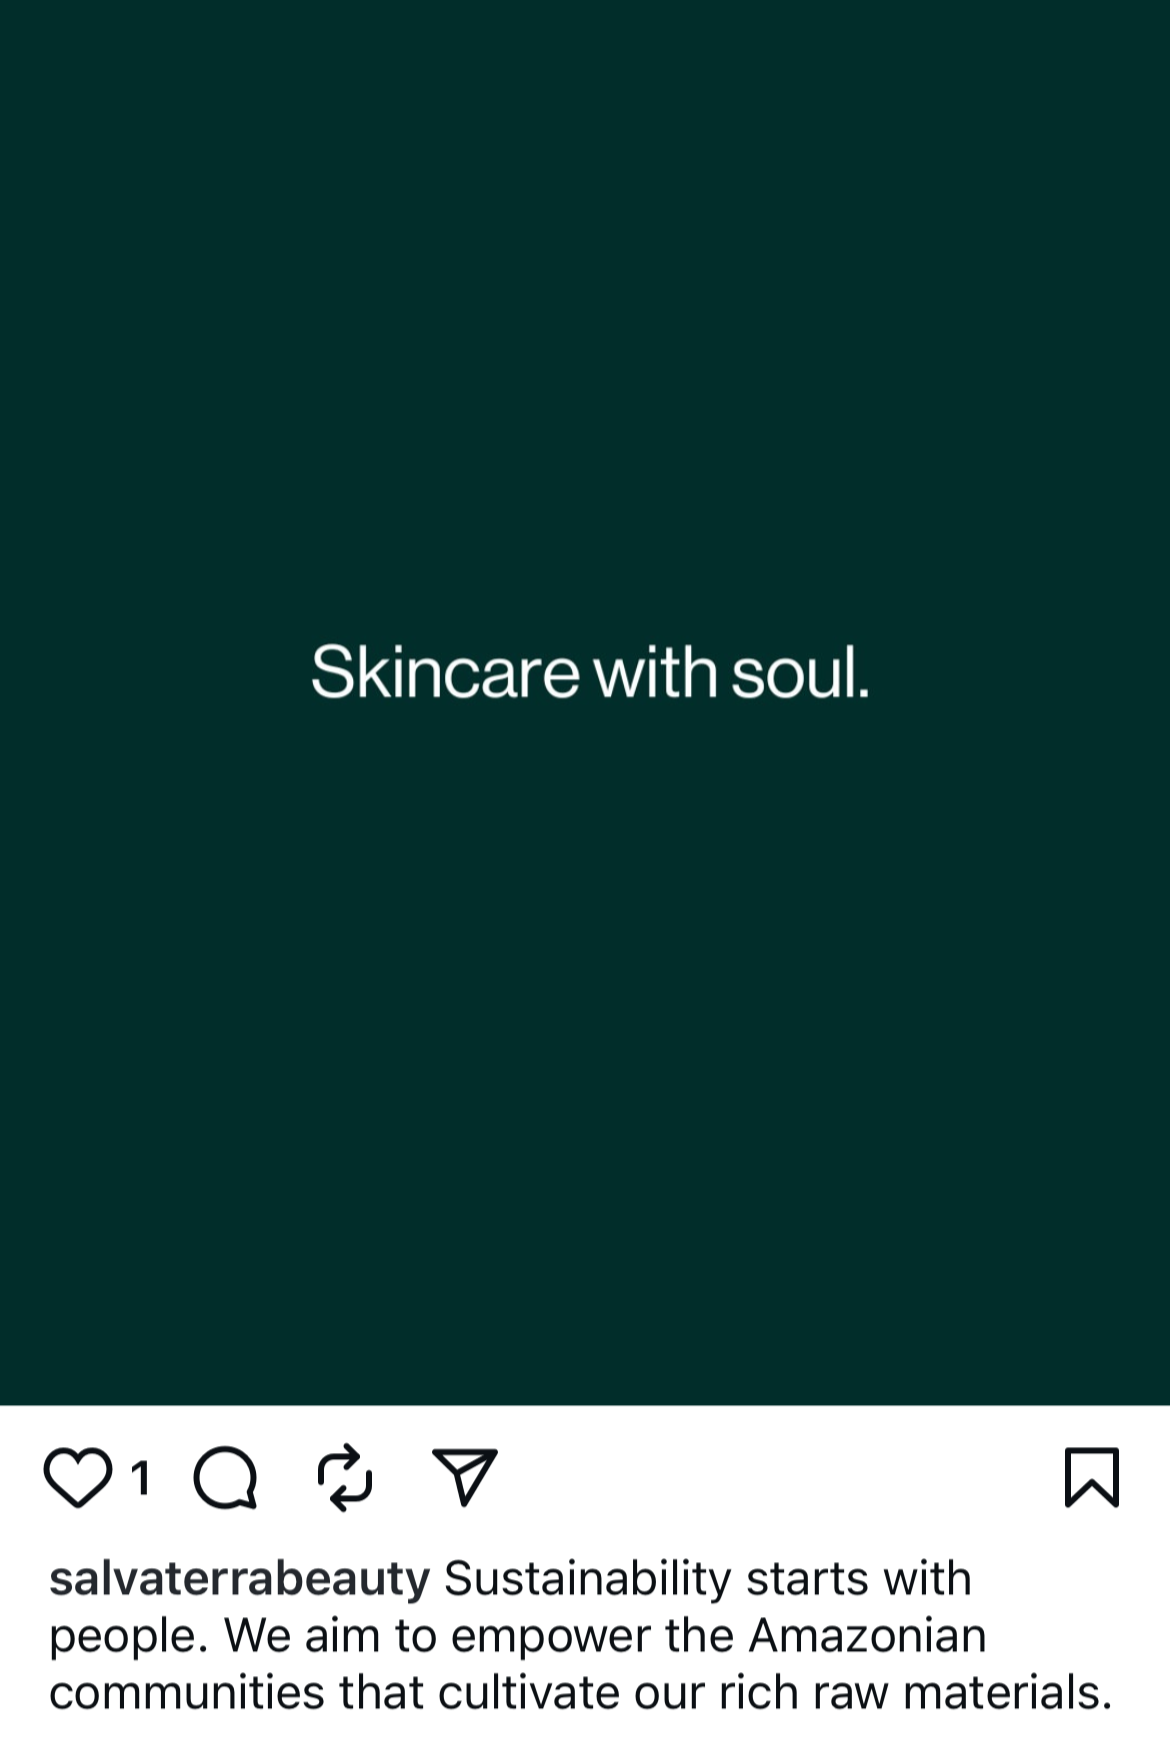Tap the dark green post image
1170x1755 pixels.
pos(585,702)
